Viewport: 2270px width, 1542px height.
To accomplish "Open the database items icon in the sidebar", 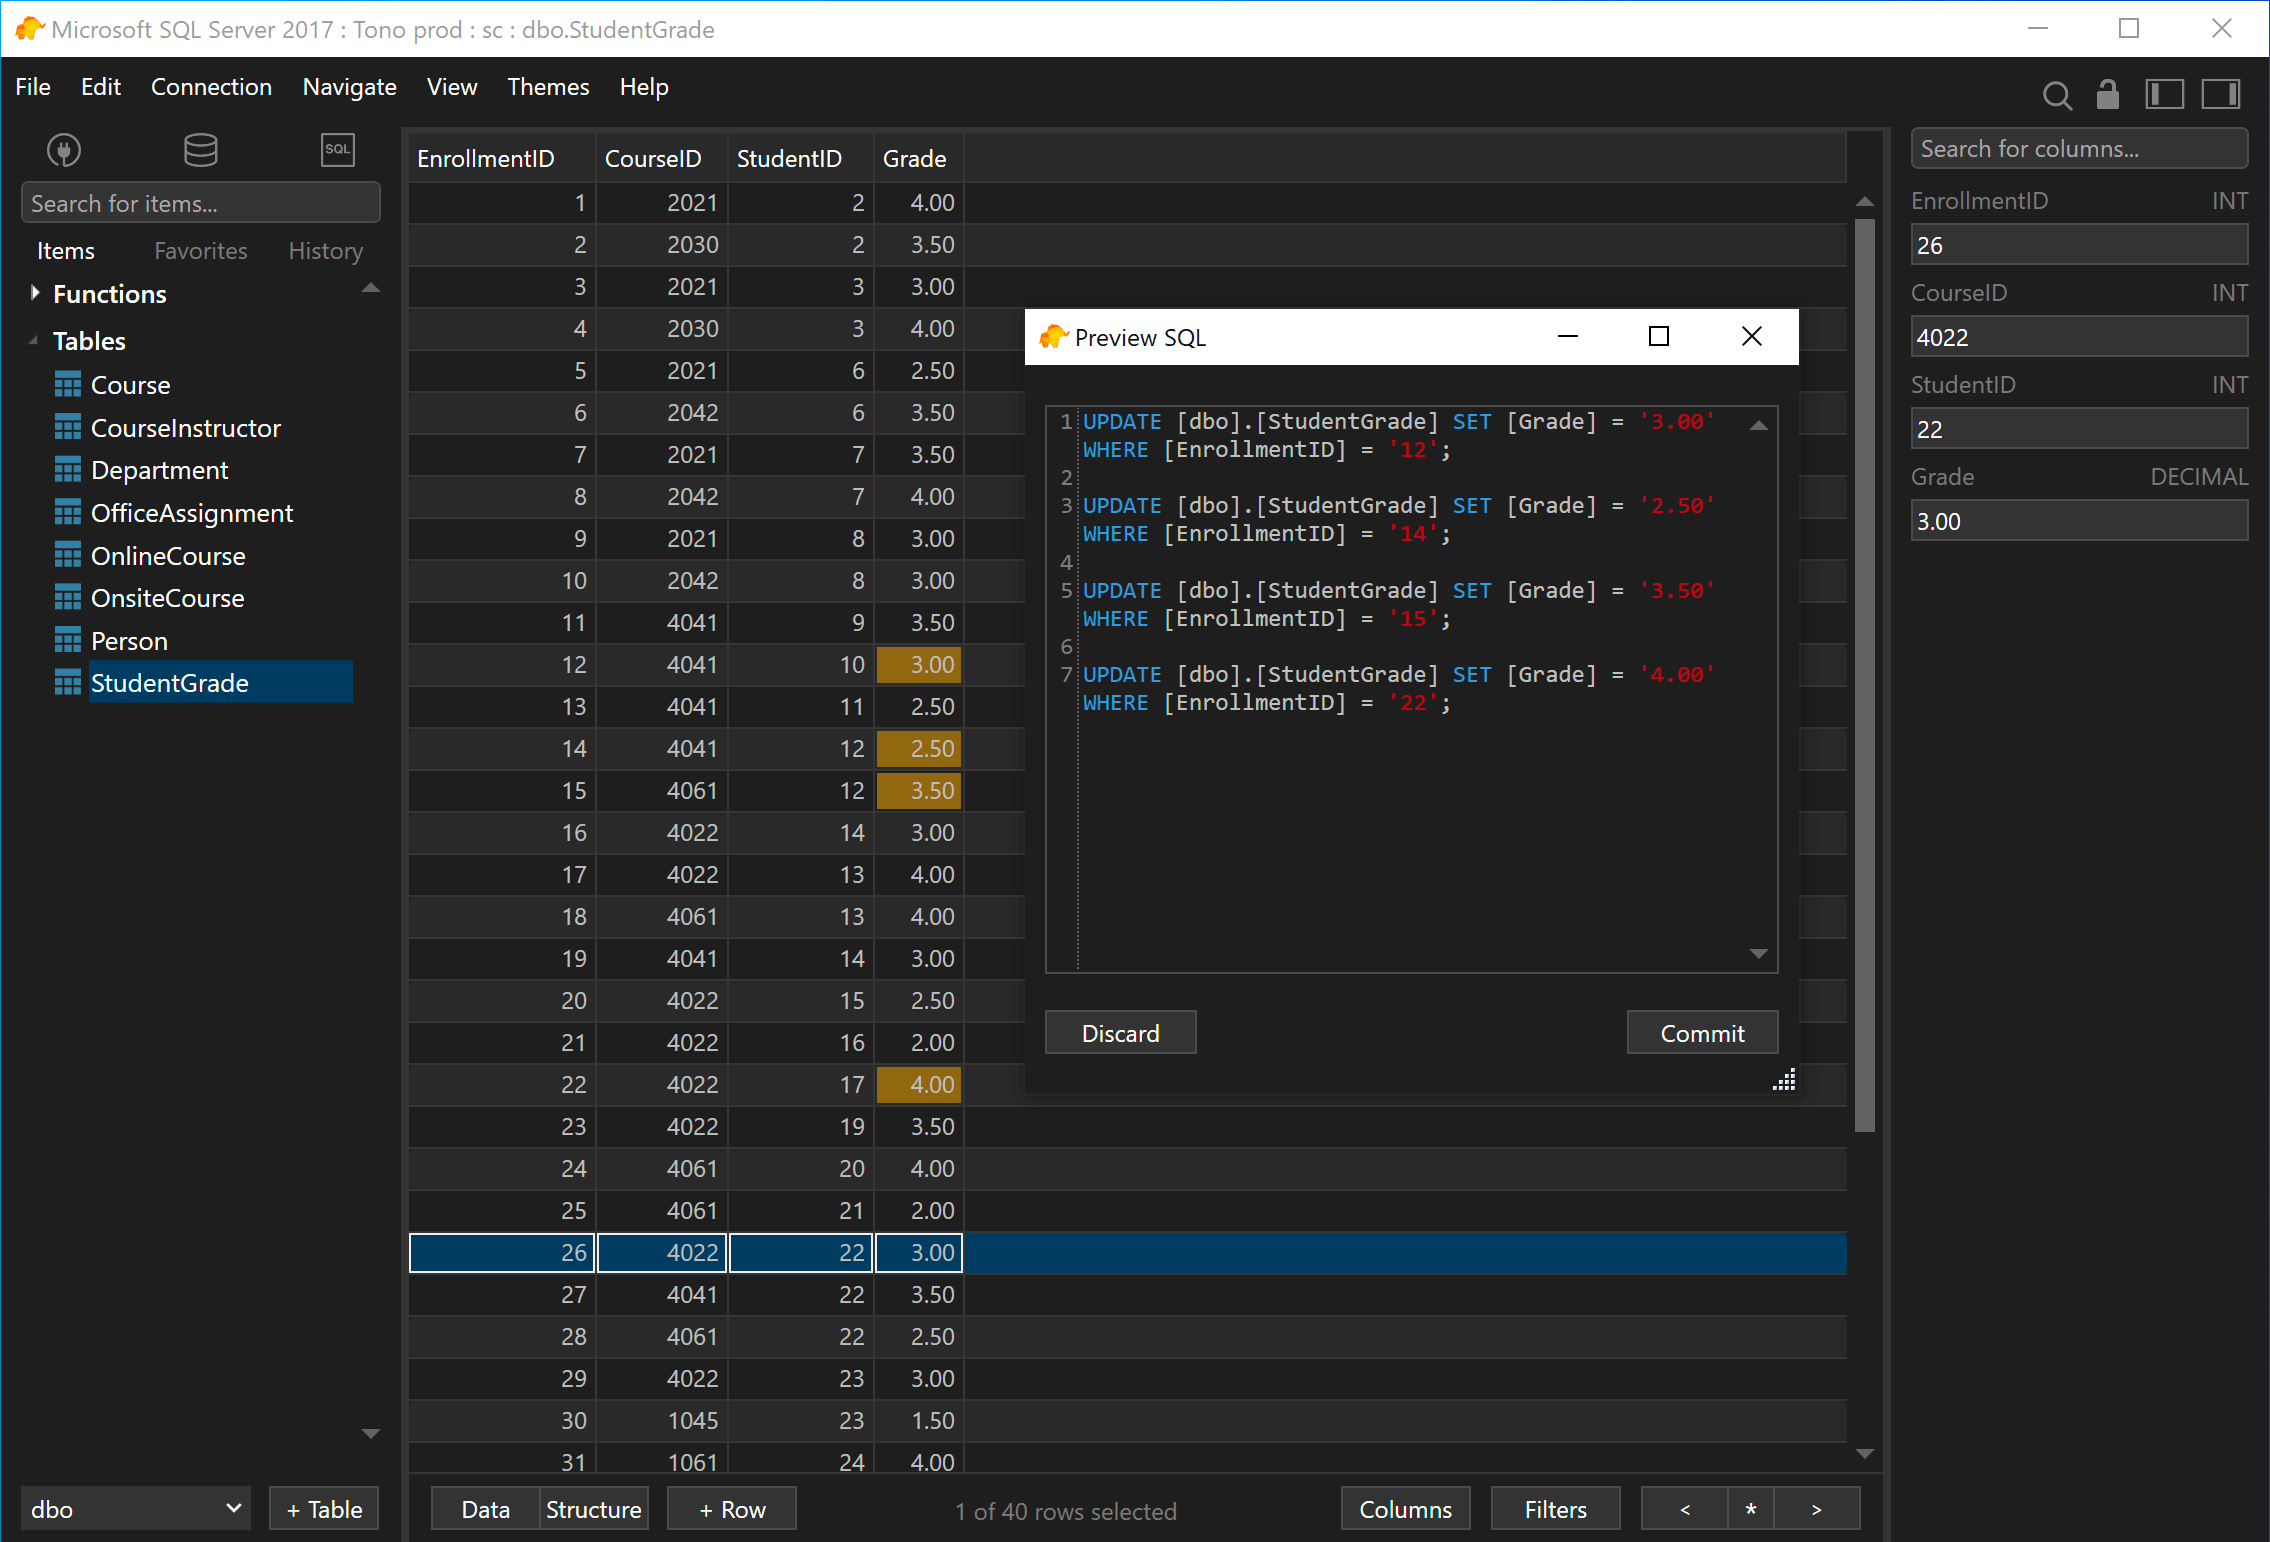I will coord(200,150).
